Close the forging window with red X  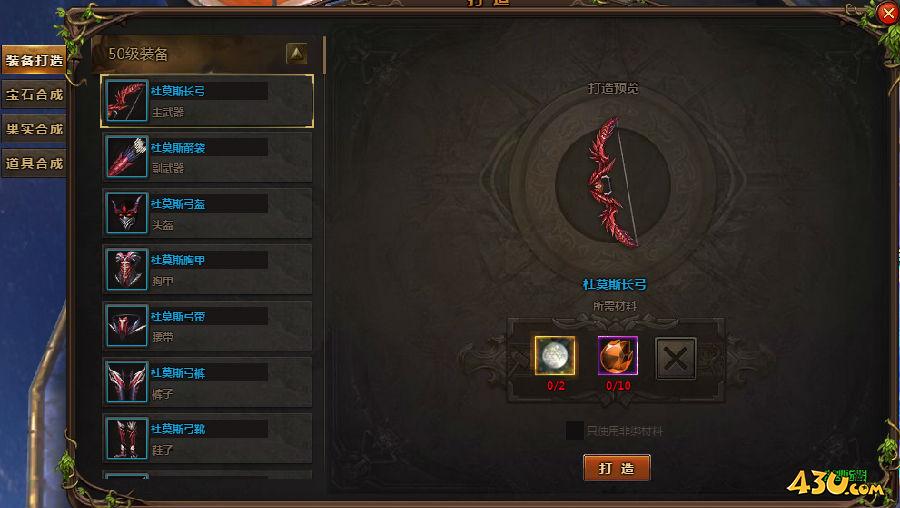(888, 13)
